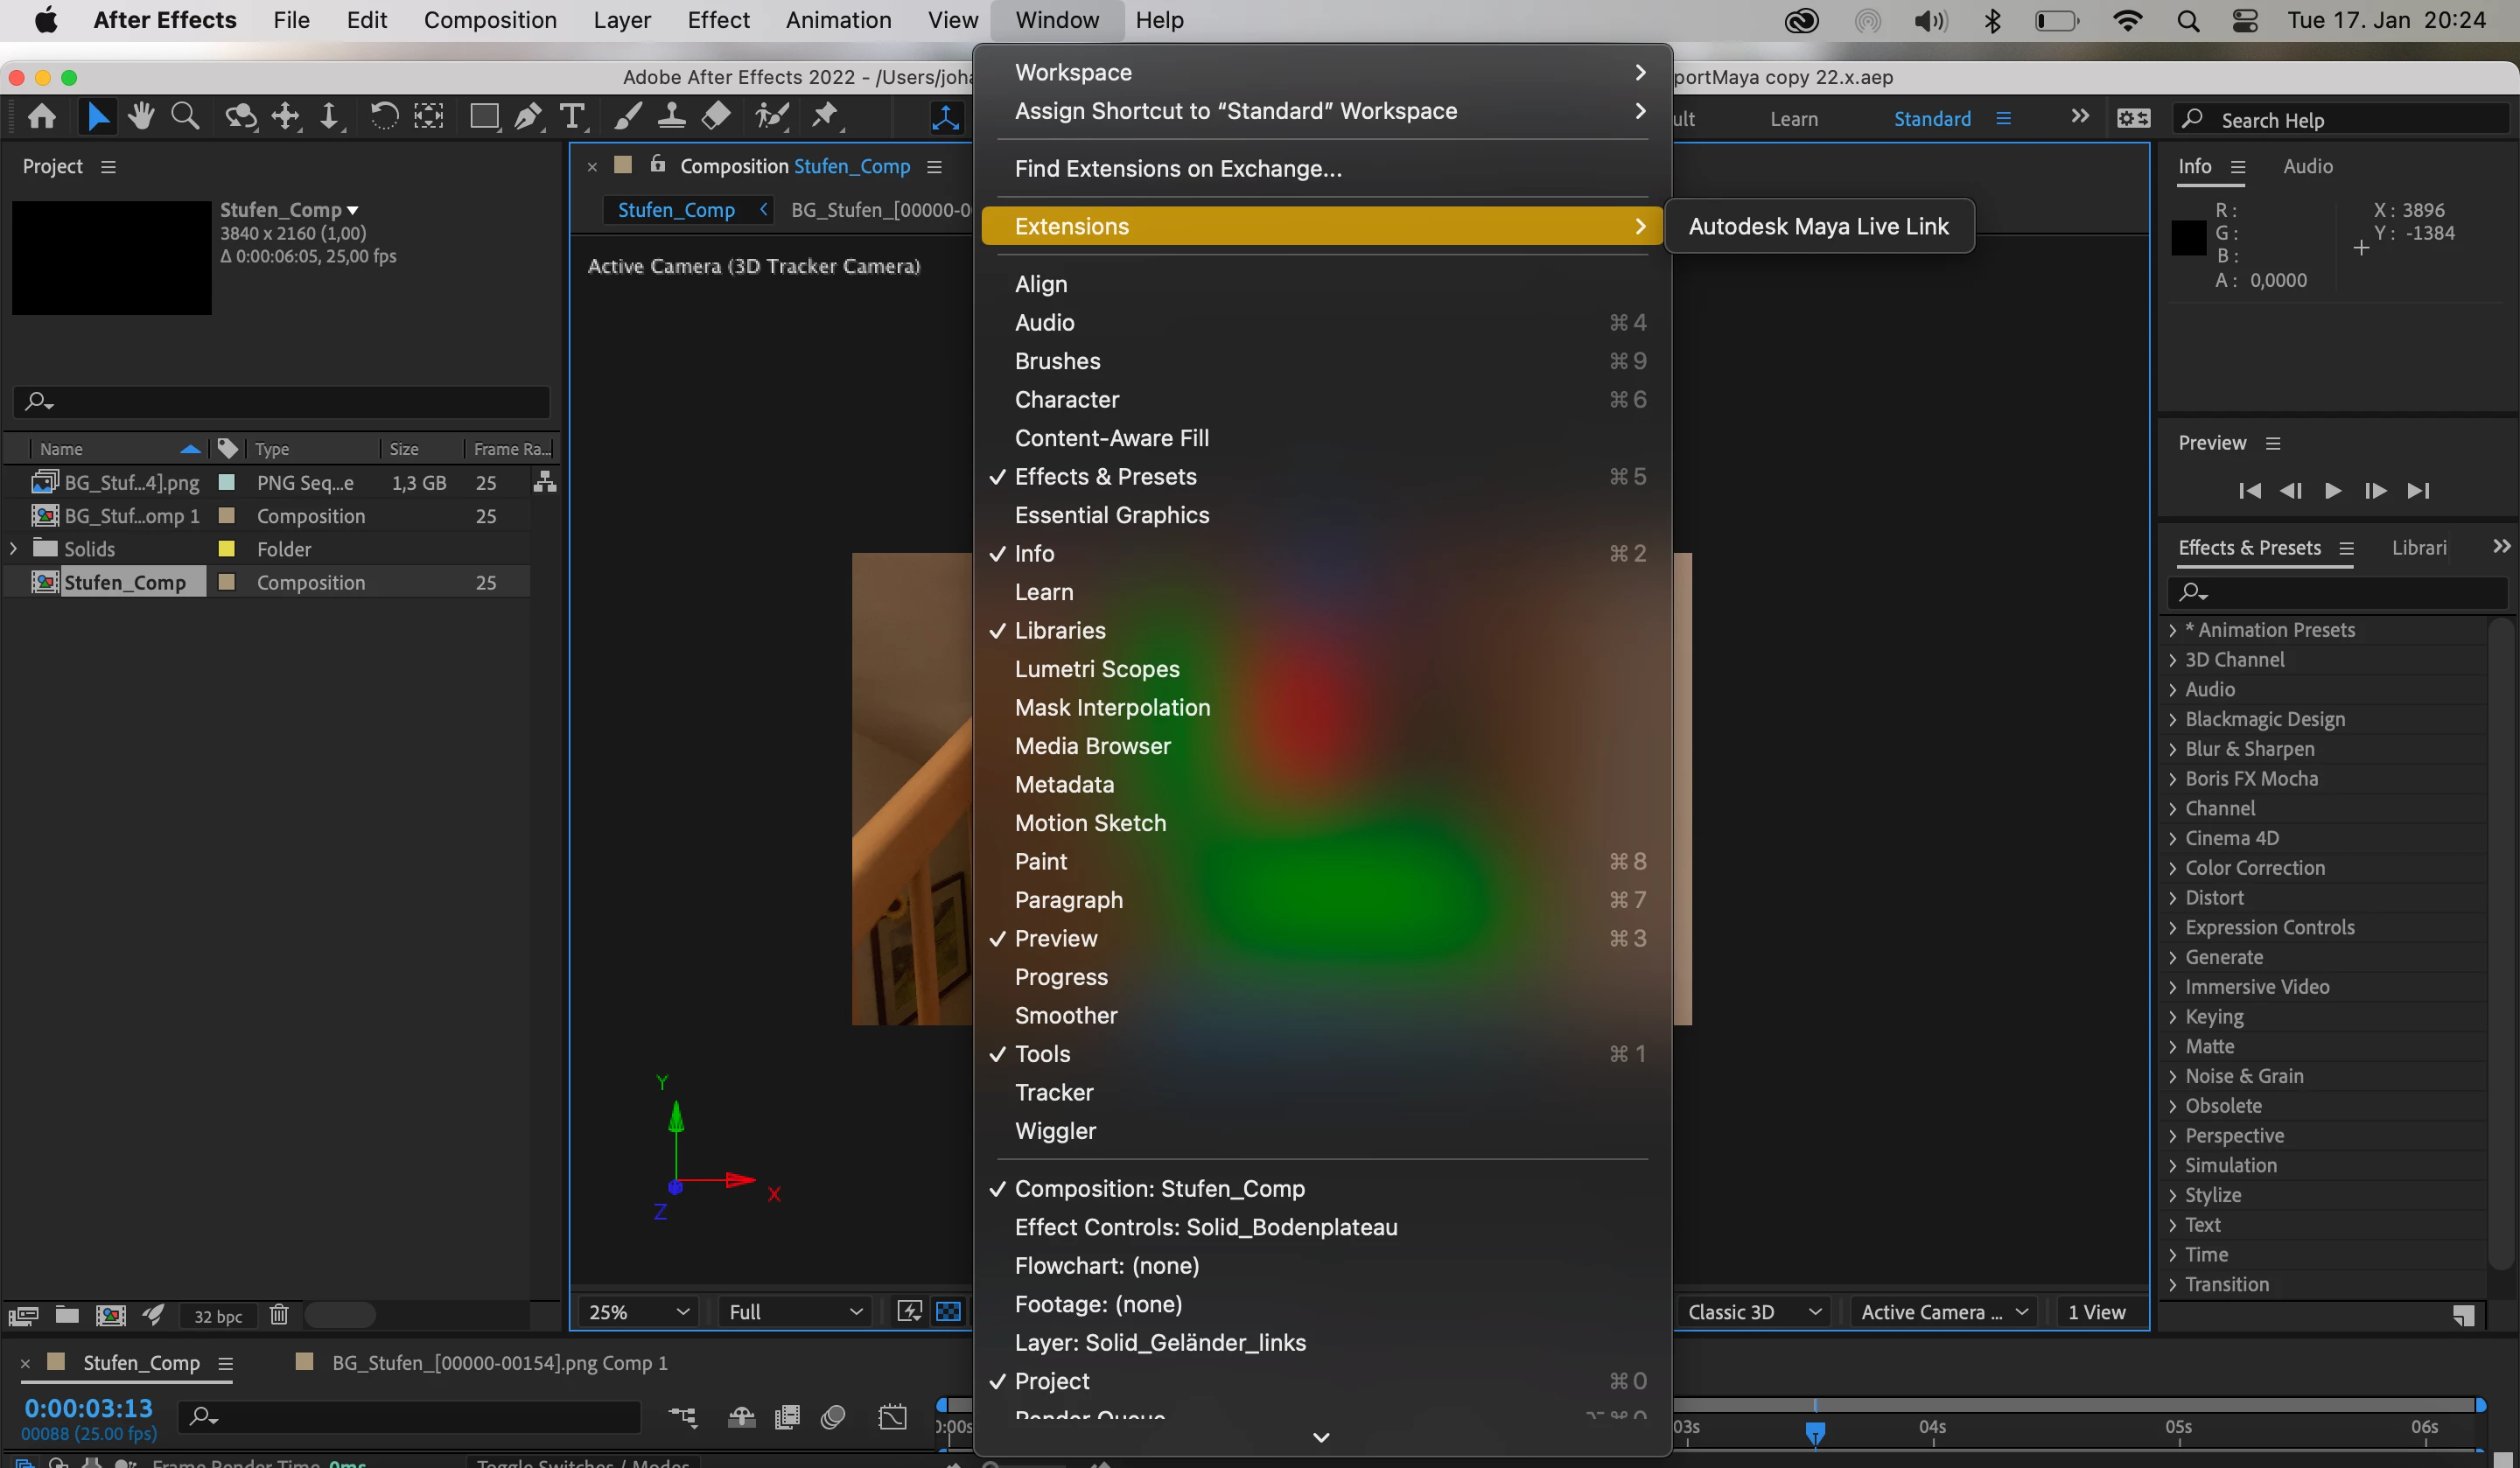Click 32 bpc color depth button
This screenshot has width=2520, height=1468.
pyautogui.click(x=217, y=1316)
